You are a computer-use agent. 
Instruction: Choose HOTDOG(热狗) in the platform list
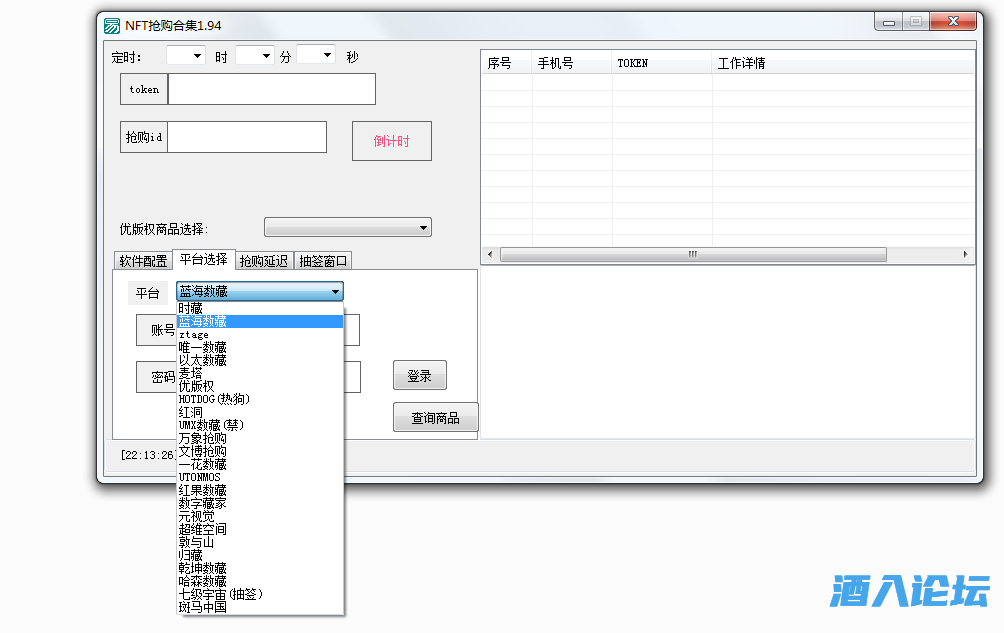tap(214, 399)
